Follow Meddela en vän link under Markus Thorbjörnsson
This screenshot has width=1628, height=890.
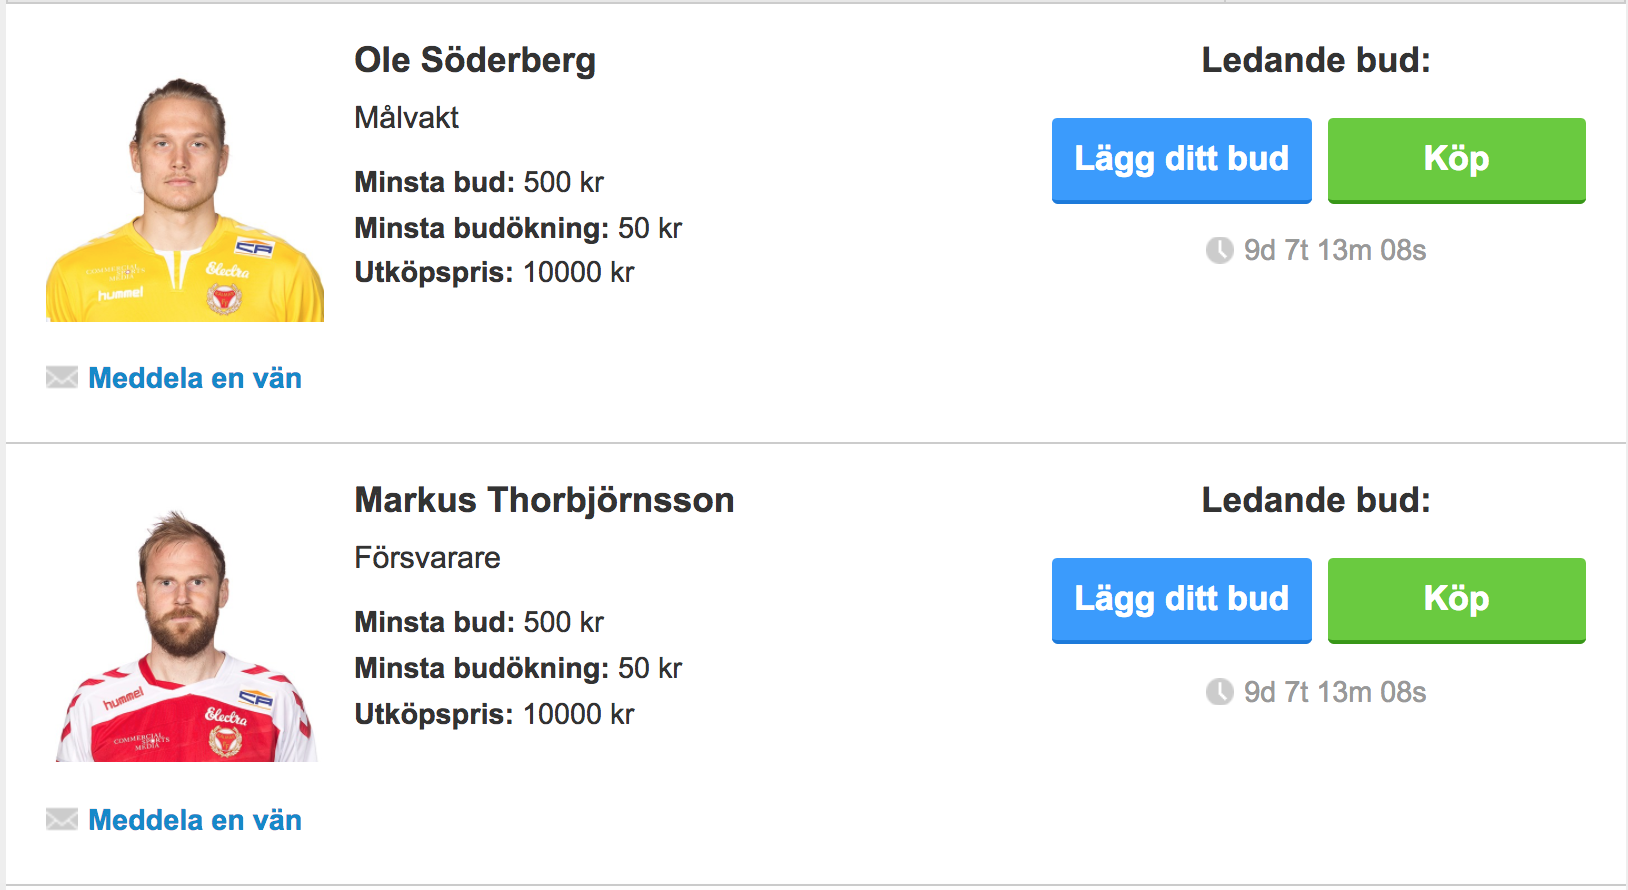[x=195, y=820]
